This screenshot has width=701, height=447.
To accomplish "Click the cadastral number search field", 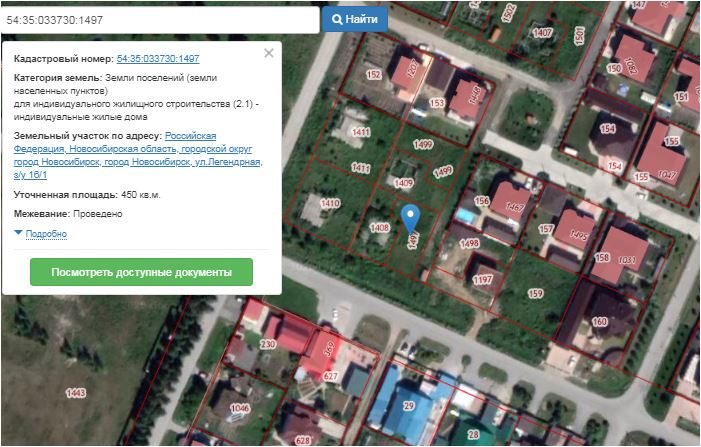I will tap(160, 19).
